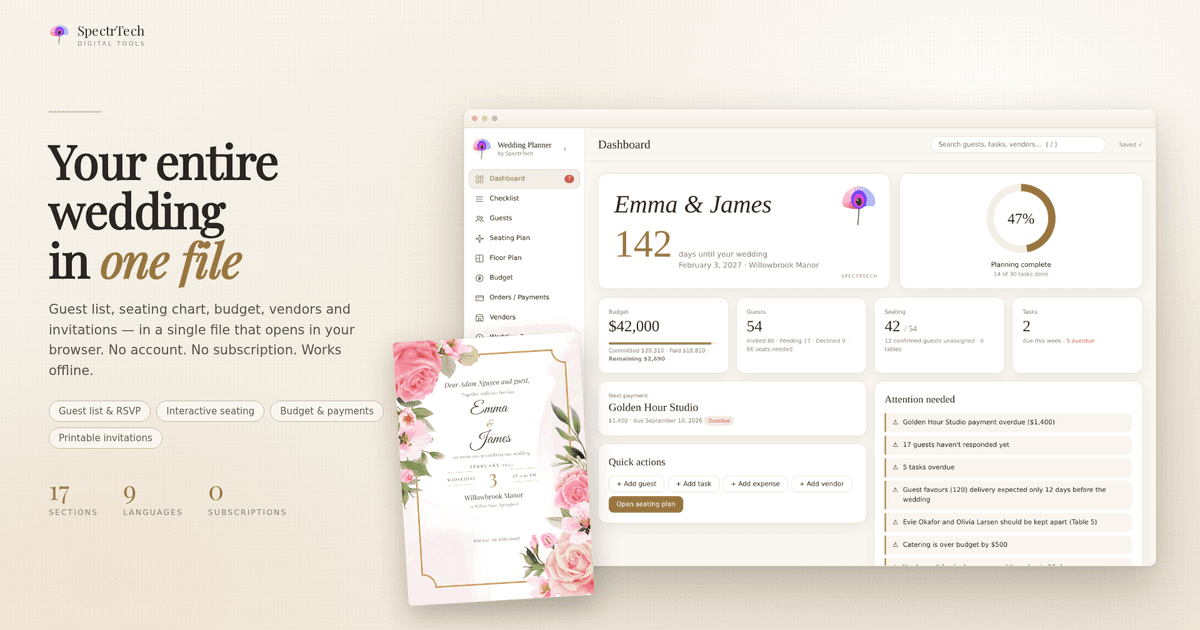The height and width of the screenshot is (630, 1200).
Task: Click the Checklist list icon in the sidebar
Action: tap(480, 198)
